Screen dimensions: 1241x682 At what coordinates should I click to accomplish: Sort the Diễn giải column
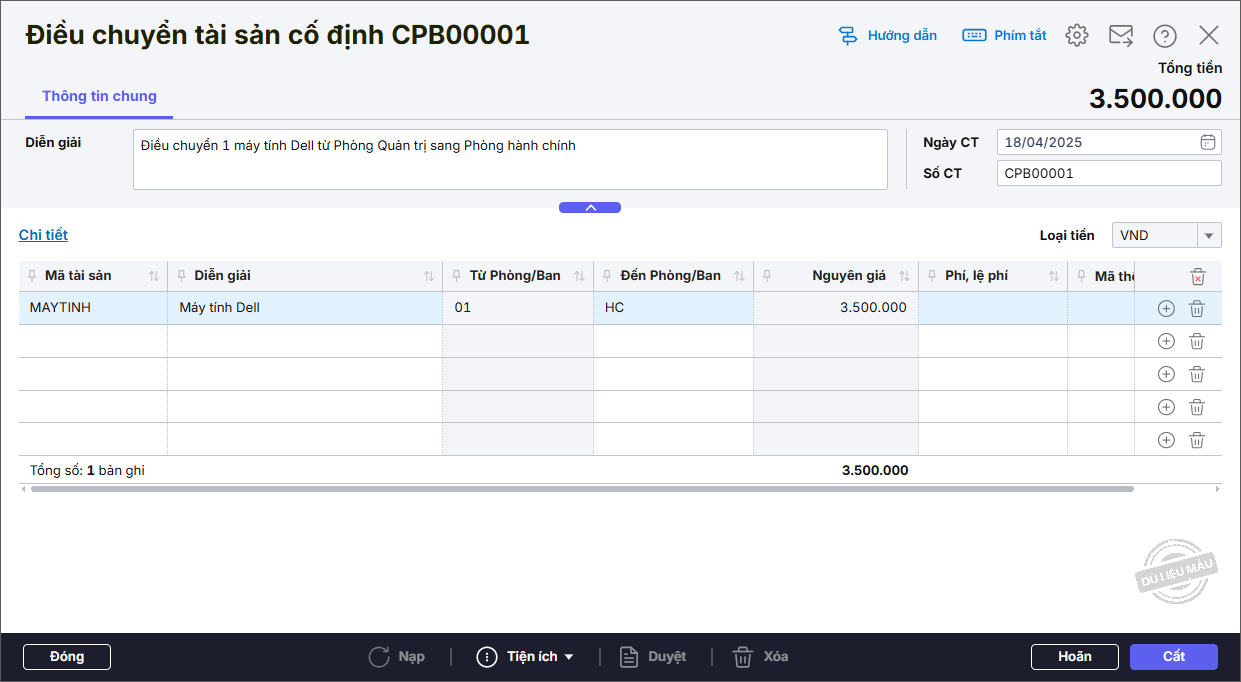tap(428, 276)
